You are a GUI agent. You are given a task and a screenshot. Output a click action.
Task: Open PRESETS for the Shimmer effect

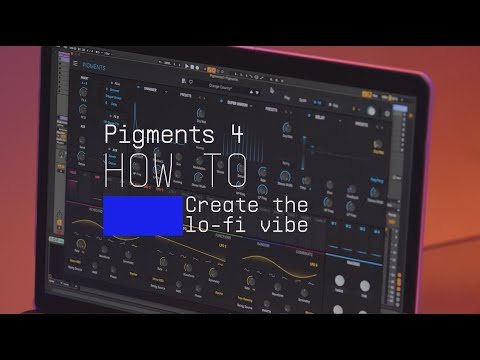tap(186, 95)
